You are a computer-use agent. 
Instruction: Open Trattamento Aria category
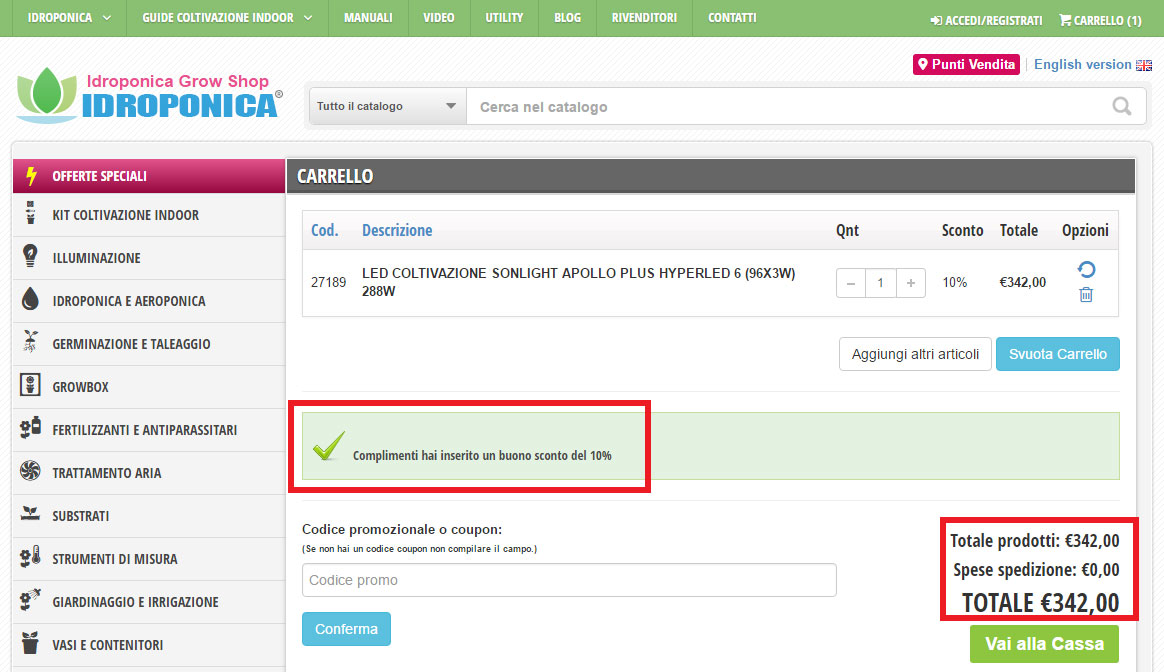pyautogui.click(x=149, y=473)
